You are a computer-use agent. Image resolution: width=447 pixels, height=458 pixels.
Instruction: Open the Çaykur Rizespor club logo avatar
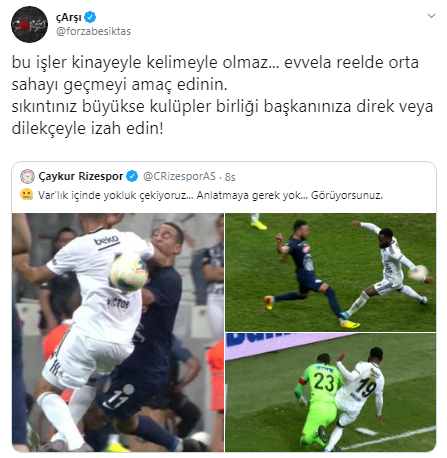click(x=27, y=176)
